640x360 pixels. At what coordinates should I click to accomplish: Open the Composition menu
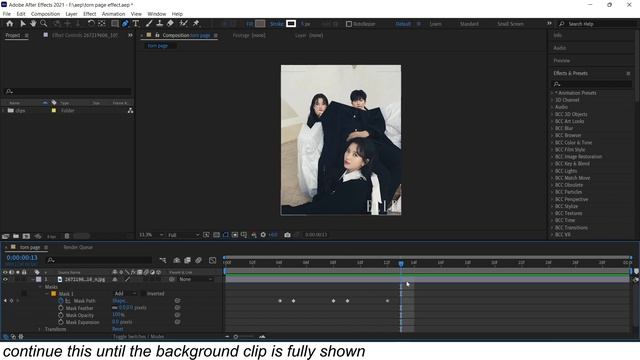[x=45, y=14]
